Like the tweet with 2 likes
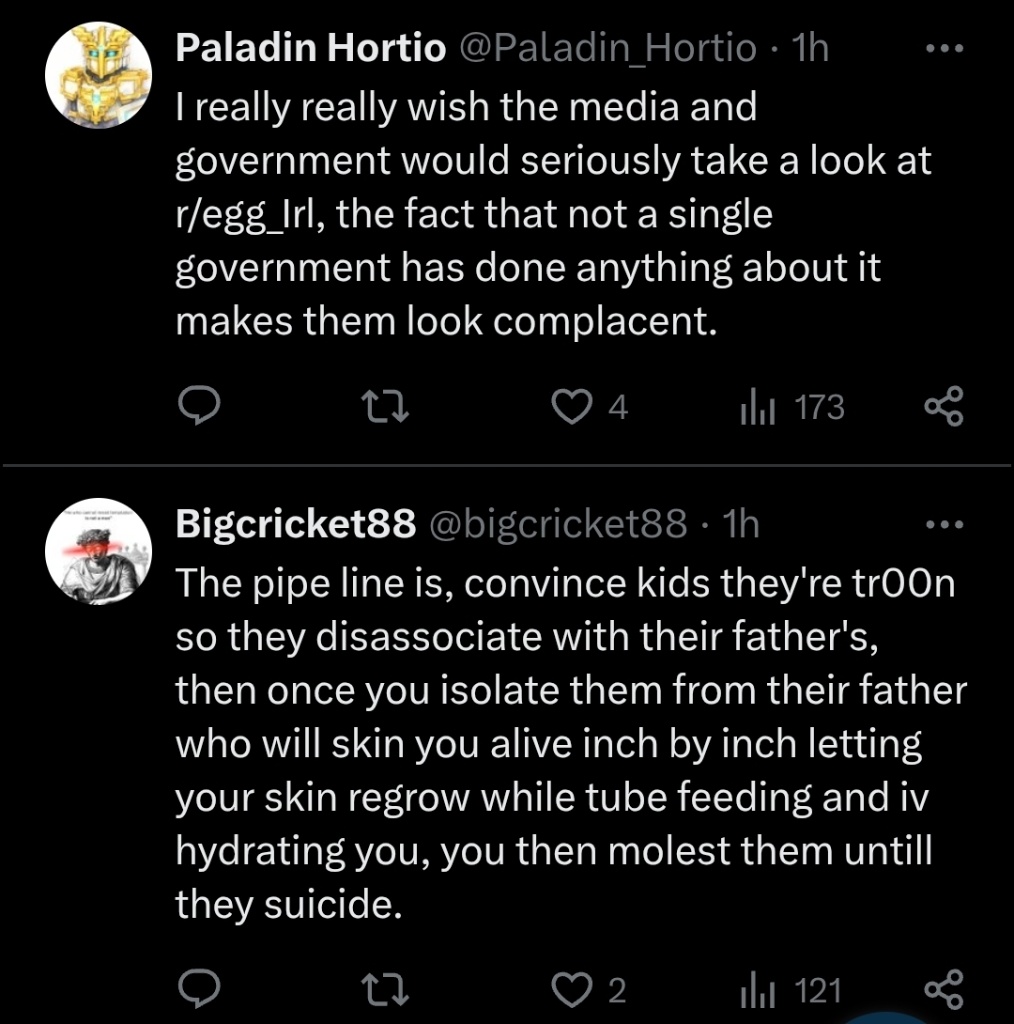The width and height of the screenshot is (1014, 1024). (x=575, y=990)
